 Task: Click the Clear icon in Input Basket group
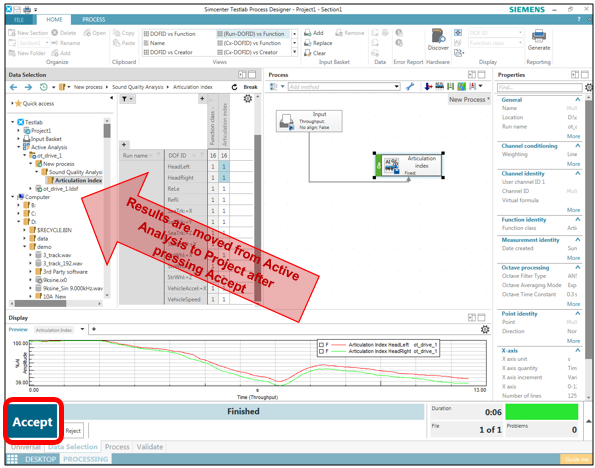tap(308, 53)
